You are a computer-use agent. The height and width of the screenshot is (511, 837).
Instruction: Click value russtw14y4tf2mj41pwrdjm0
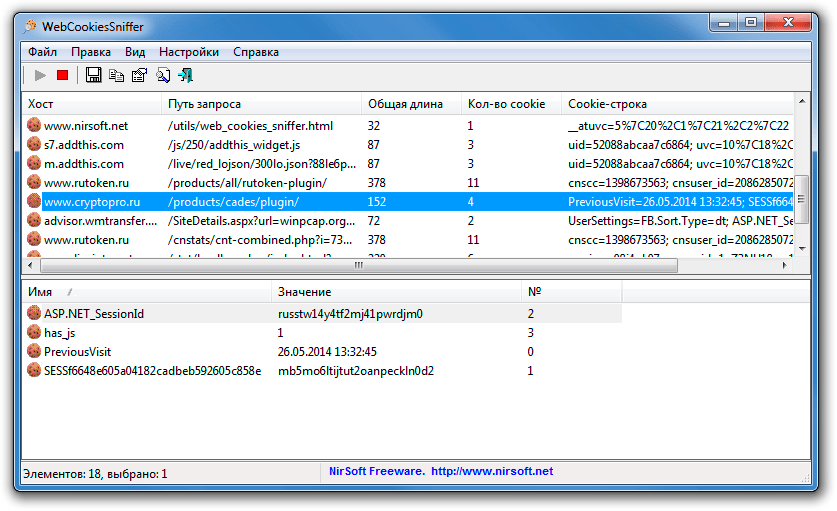pyautogui.click(x=350, y=313)
